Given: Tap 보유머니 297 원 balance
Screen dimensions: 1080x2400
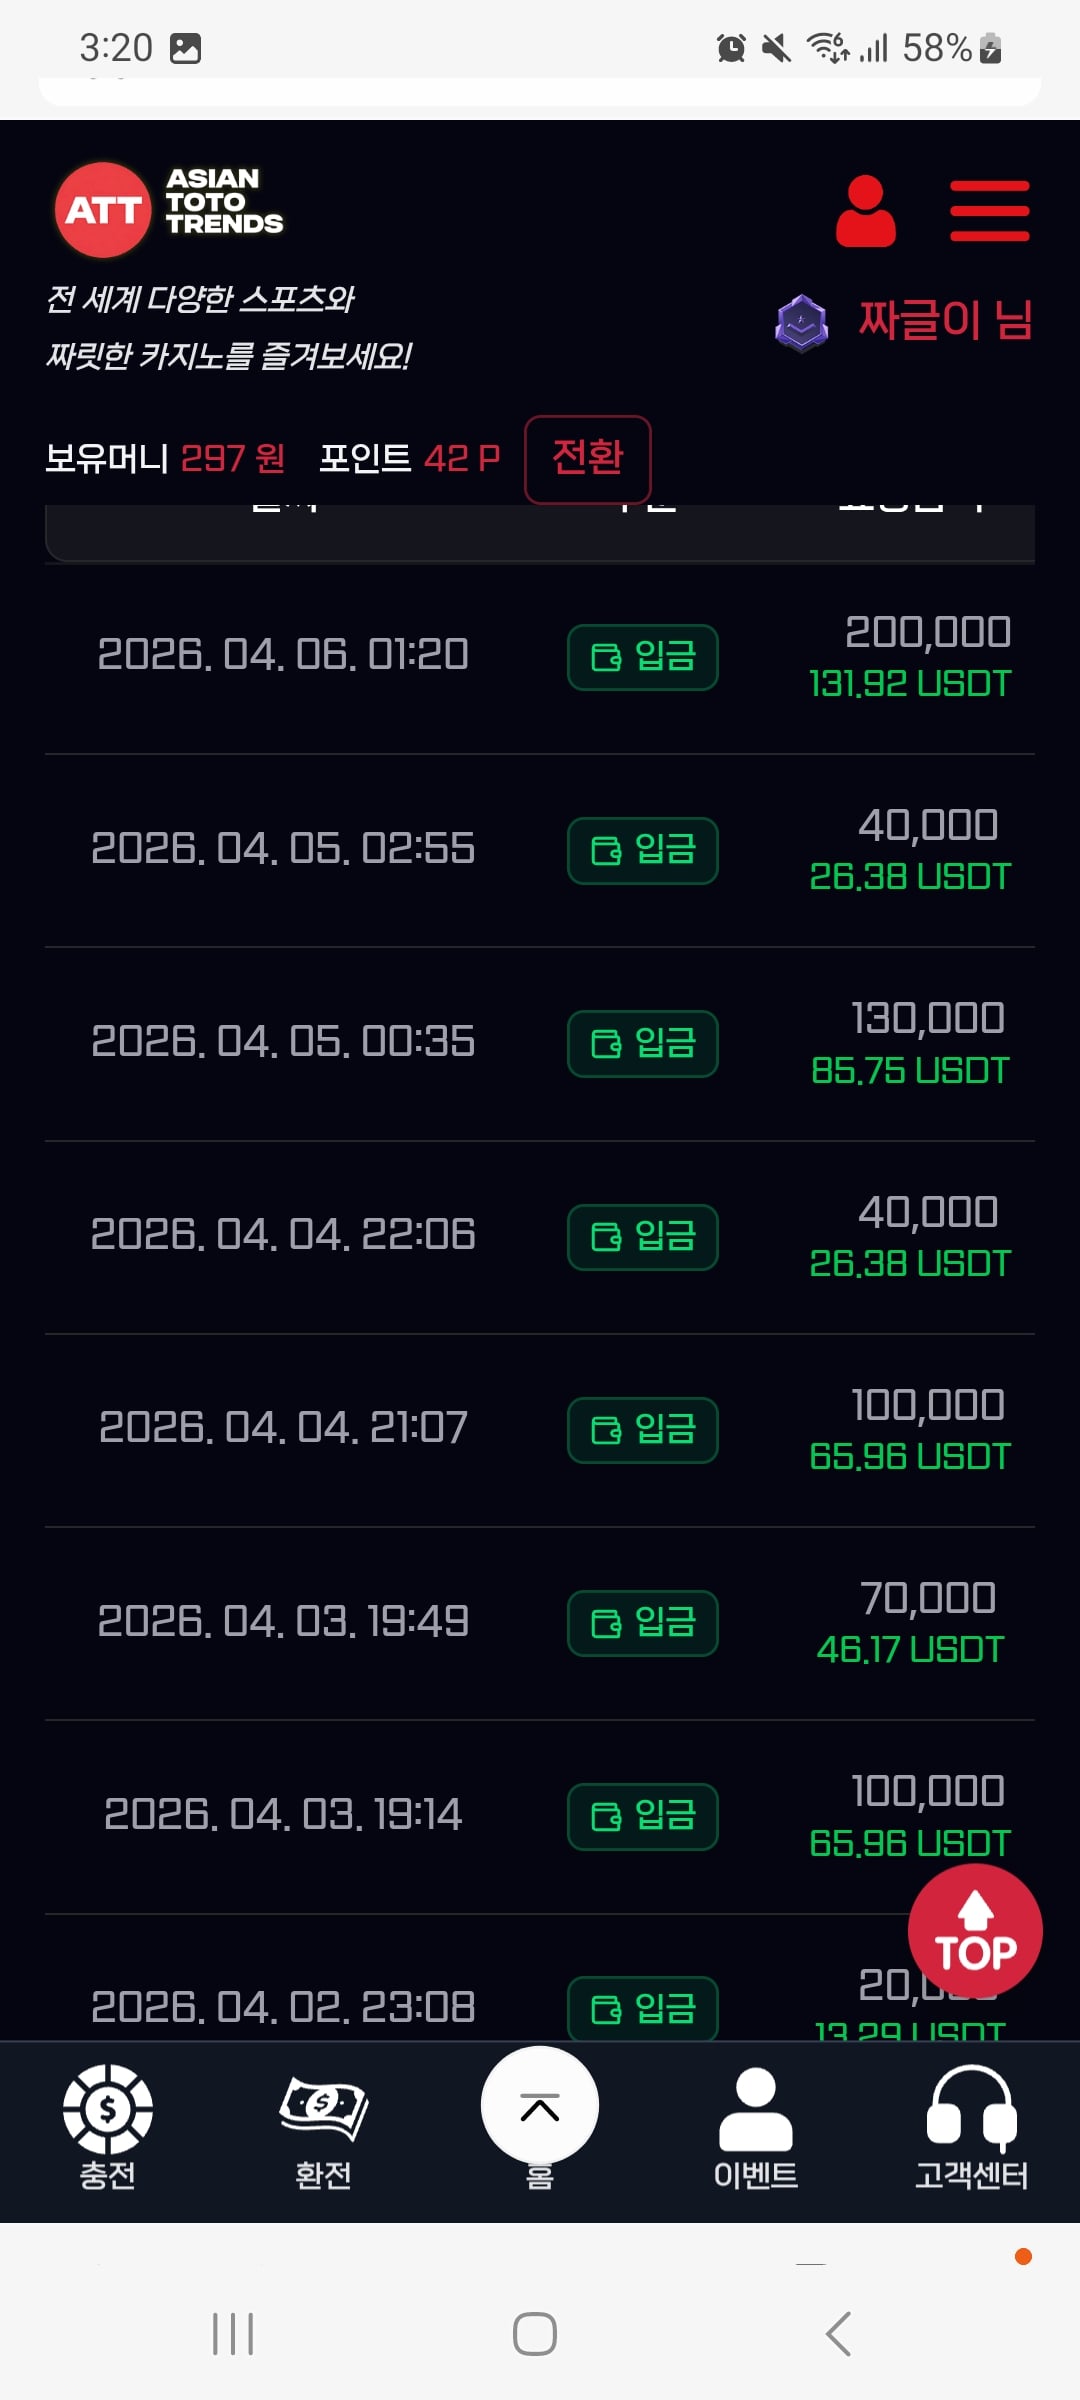Looking at the screenshot, I should pyautogui.click(x=166, y=458).
